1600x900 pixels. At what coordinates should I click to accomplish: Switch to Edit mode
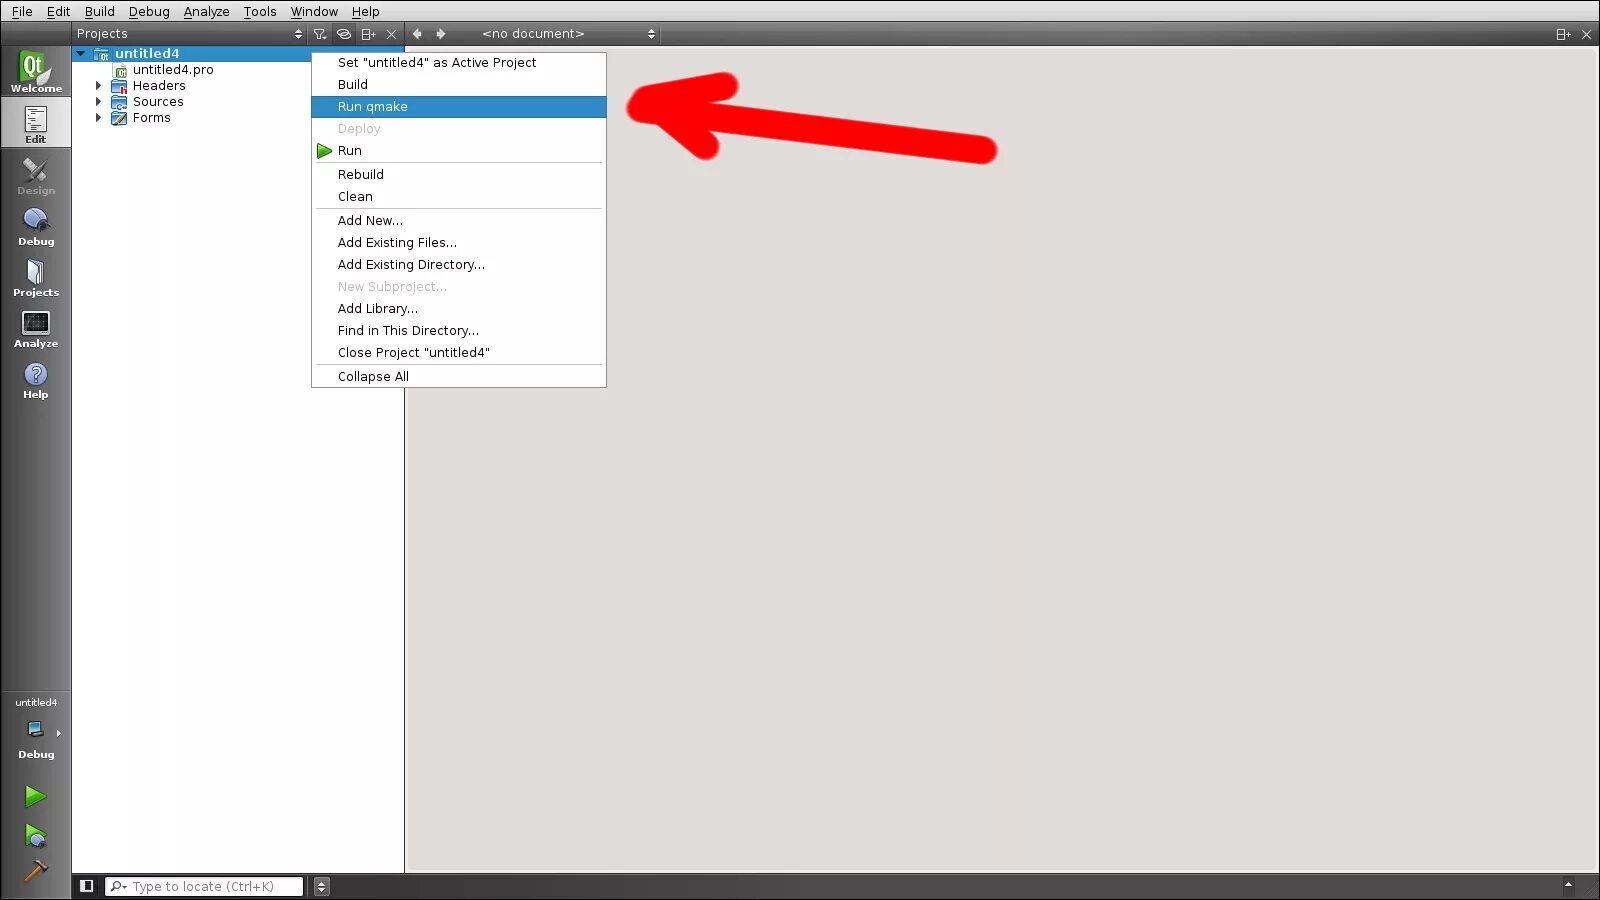tap(36, 123)
